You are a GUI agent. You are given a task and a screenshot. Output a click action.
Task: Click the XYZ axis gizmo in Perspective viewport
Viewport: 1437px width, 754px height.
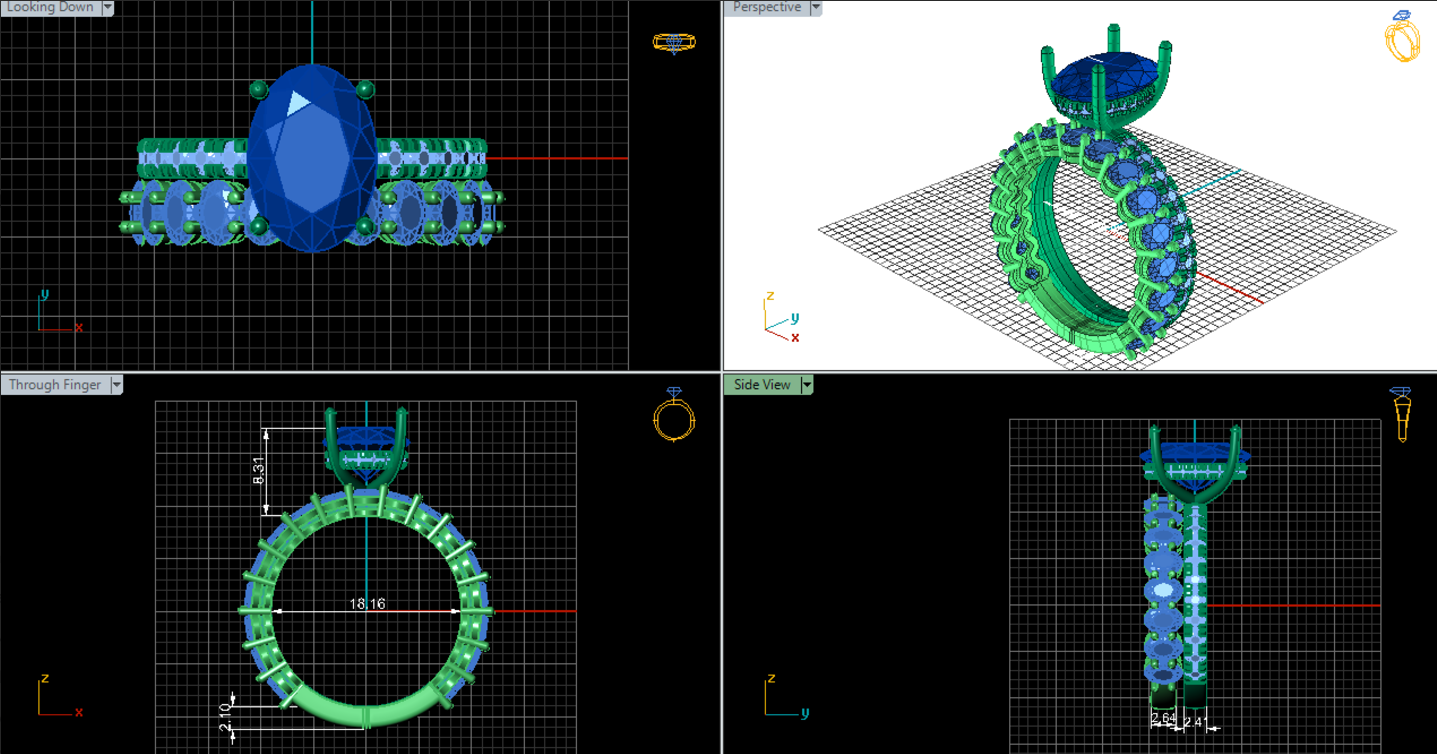pos(781,320)
